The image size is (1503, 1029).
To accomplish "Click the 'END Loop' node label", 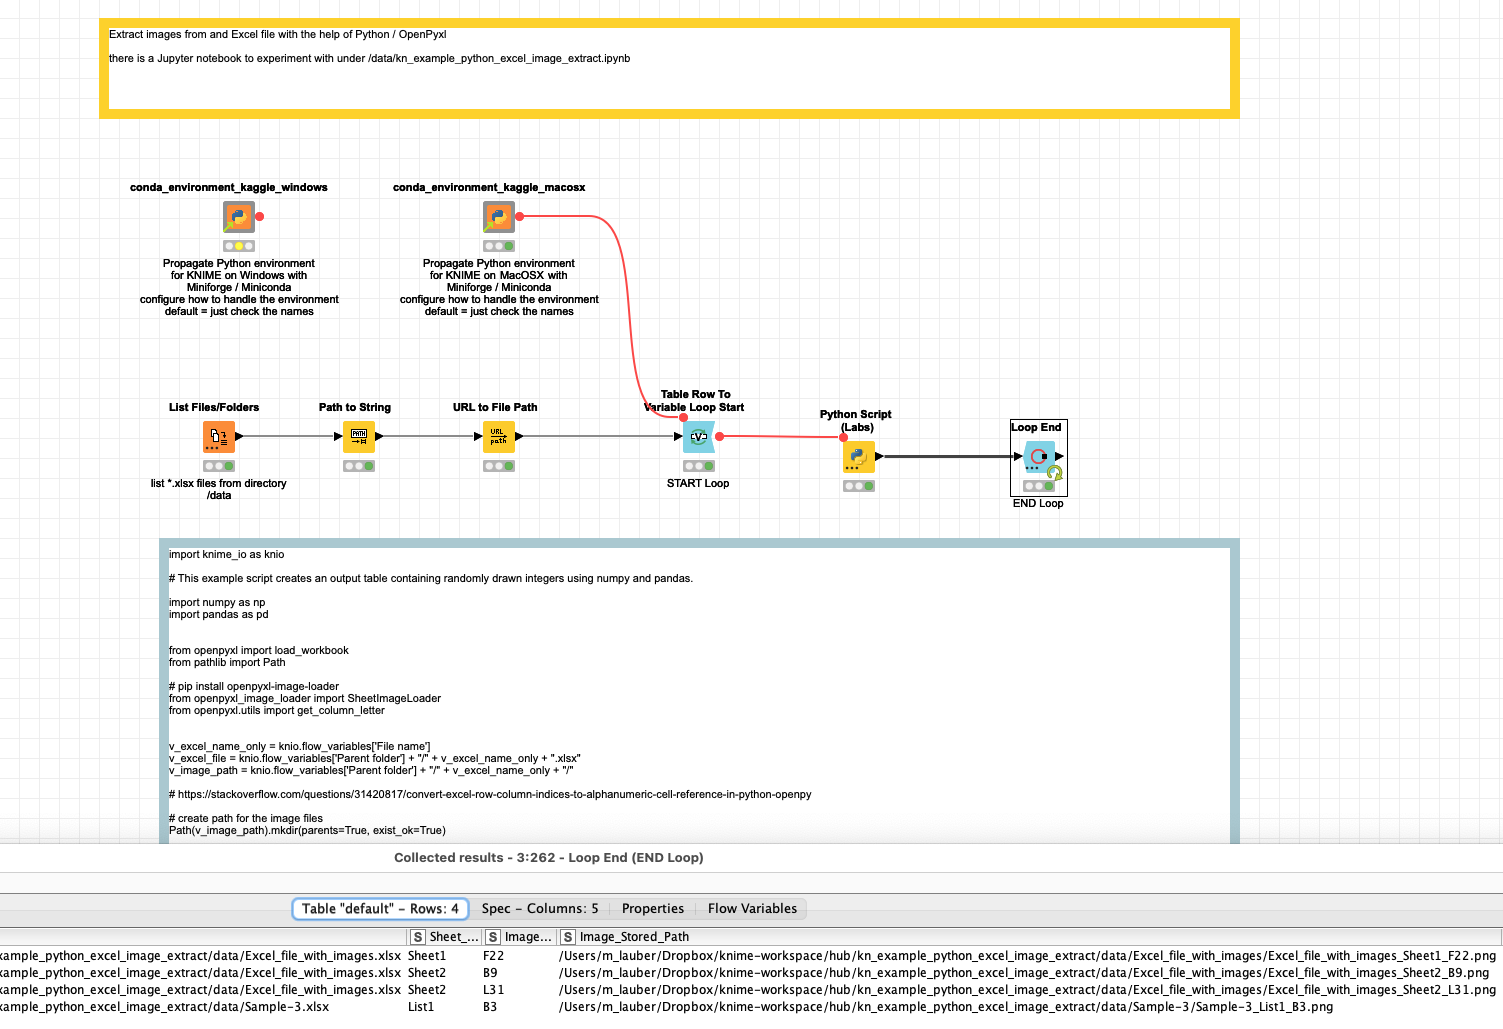I will coord(1038,504).
